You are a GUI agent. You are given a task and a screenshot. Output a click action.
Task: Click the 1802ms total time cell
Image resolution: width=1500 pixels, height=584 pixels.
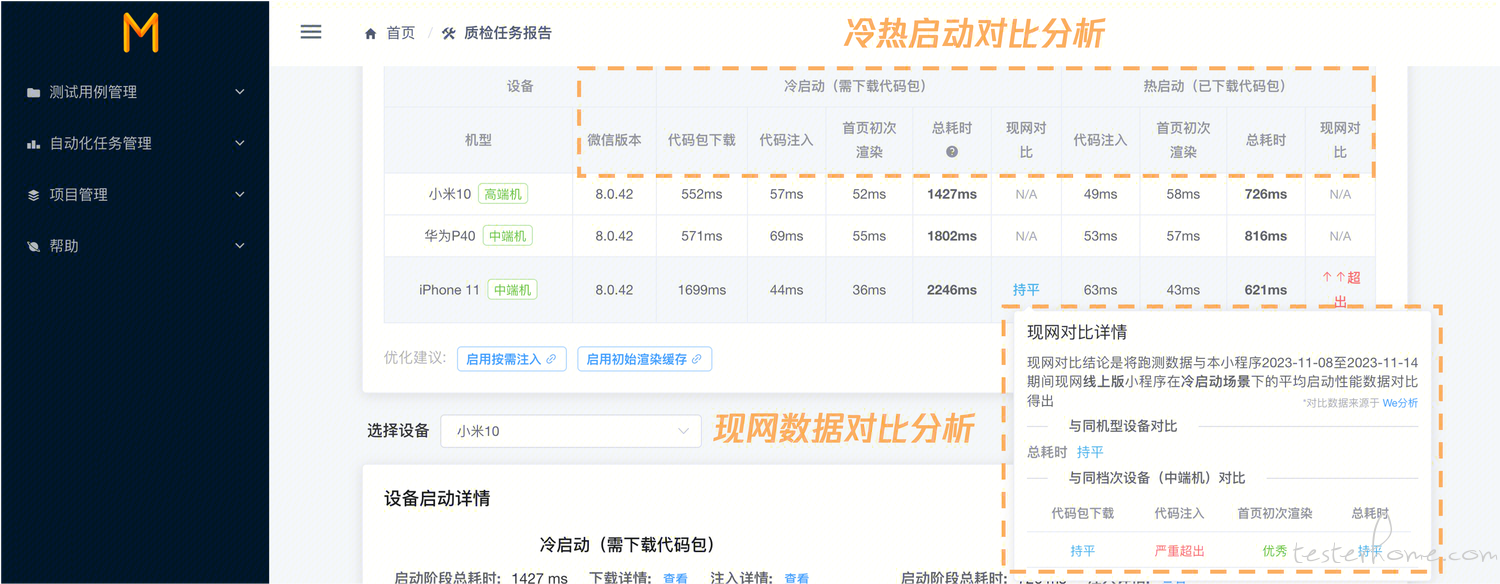click(952, 236)
